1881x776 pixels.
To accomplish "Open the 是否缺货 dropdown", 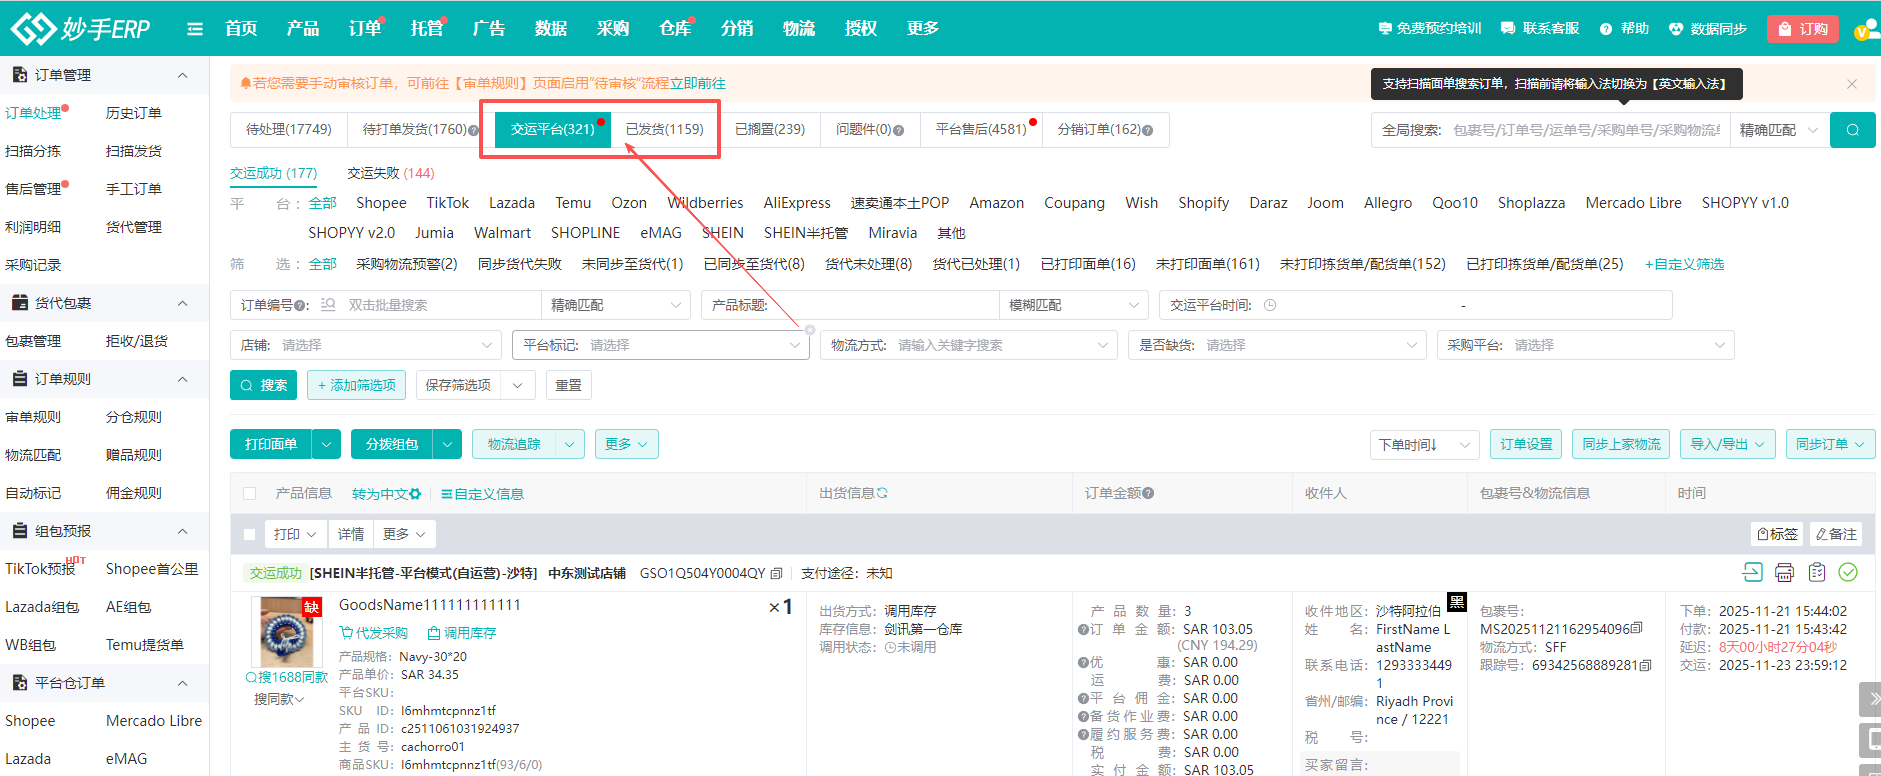I will 1277,345.
